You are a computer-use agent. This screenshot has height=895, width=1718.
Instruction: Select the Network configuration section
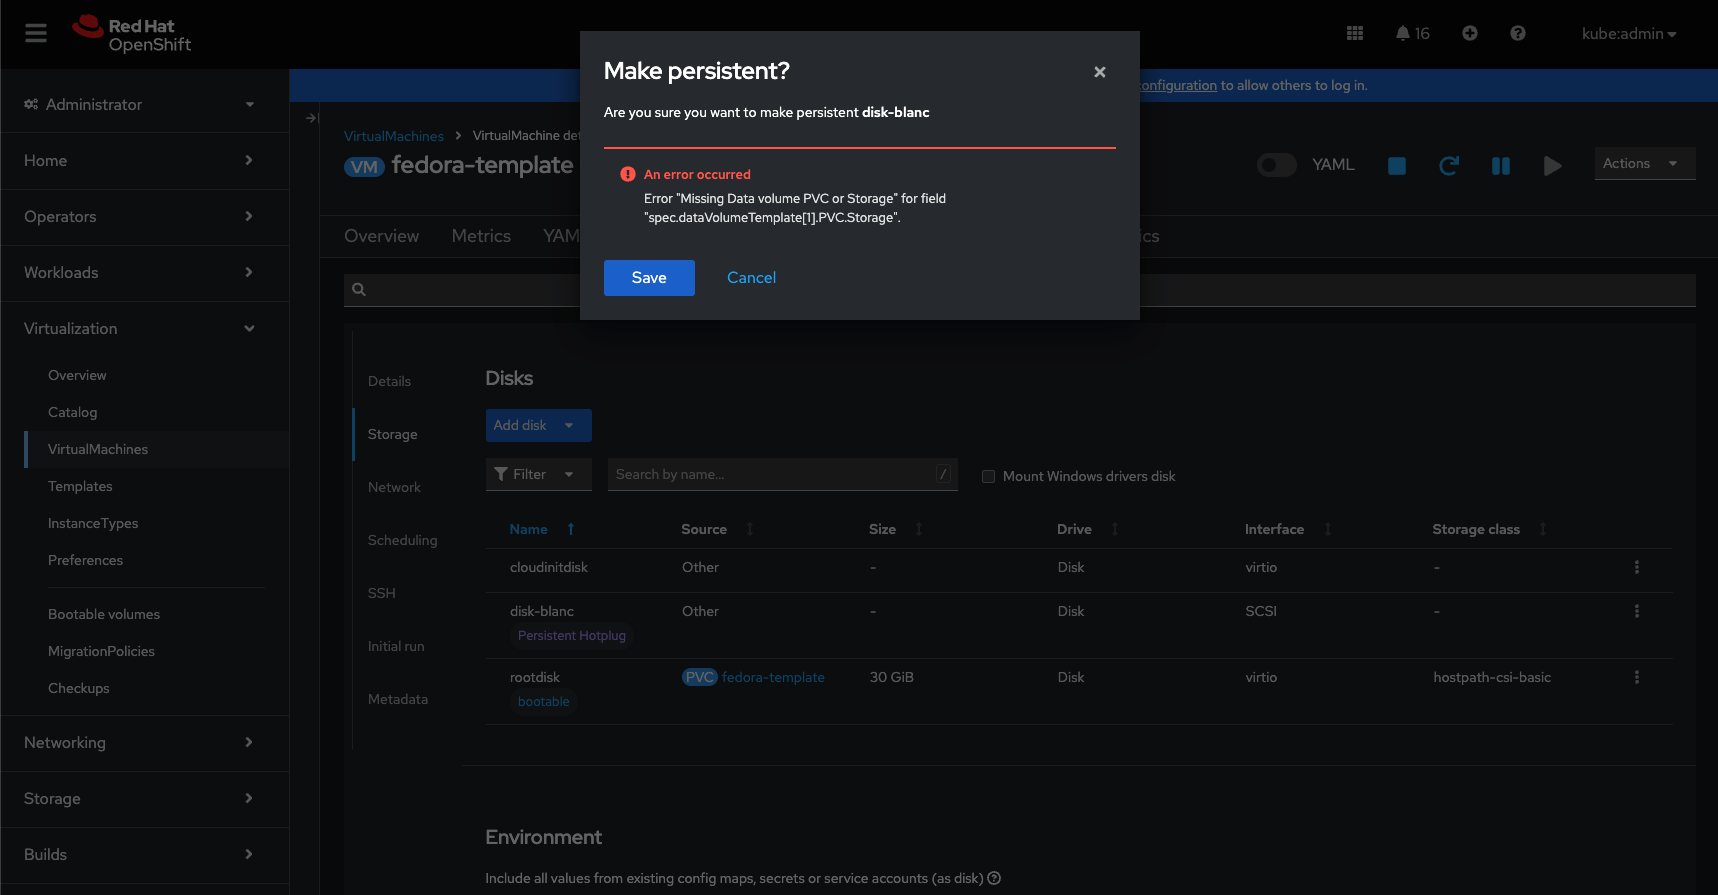(x=395, y=487)
